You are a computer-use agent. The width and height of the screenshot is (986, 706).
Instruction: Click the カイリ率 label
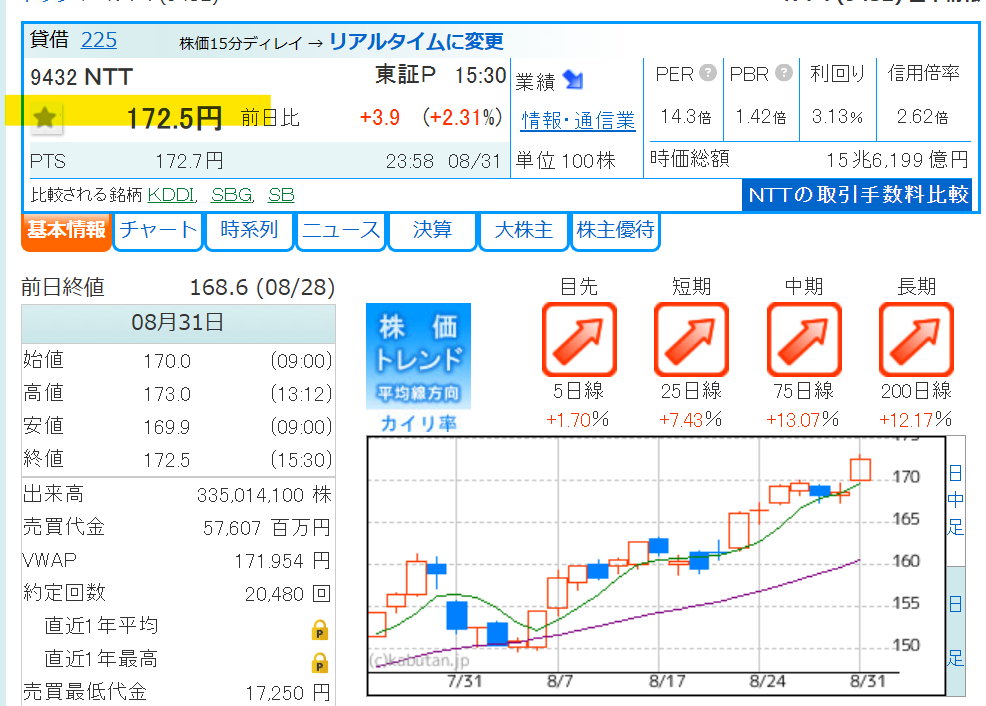click(419, 424)
